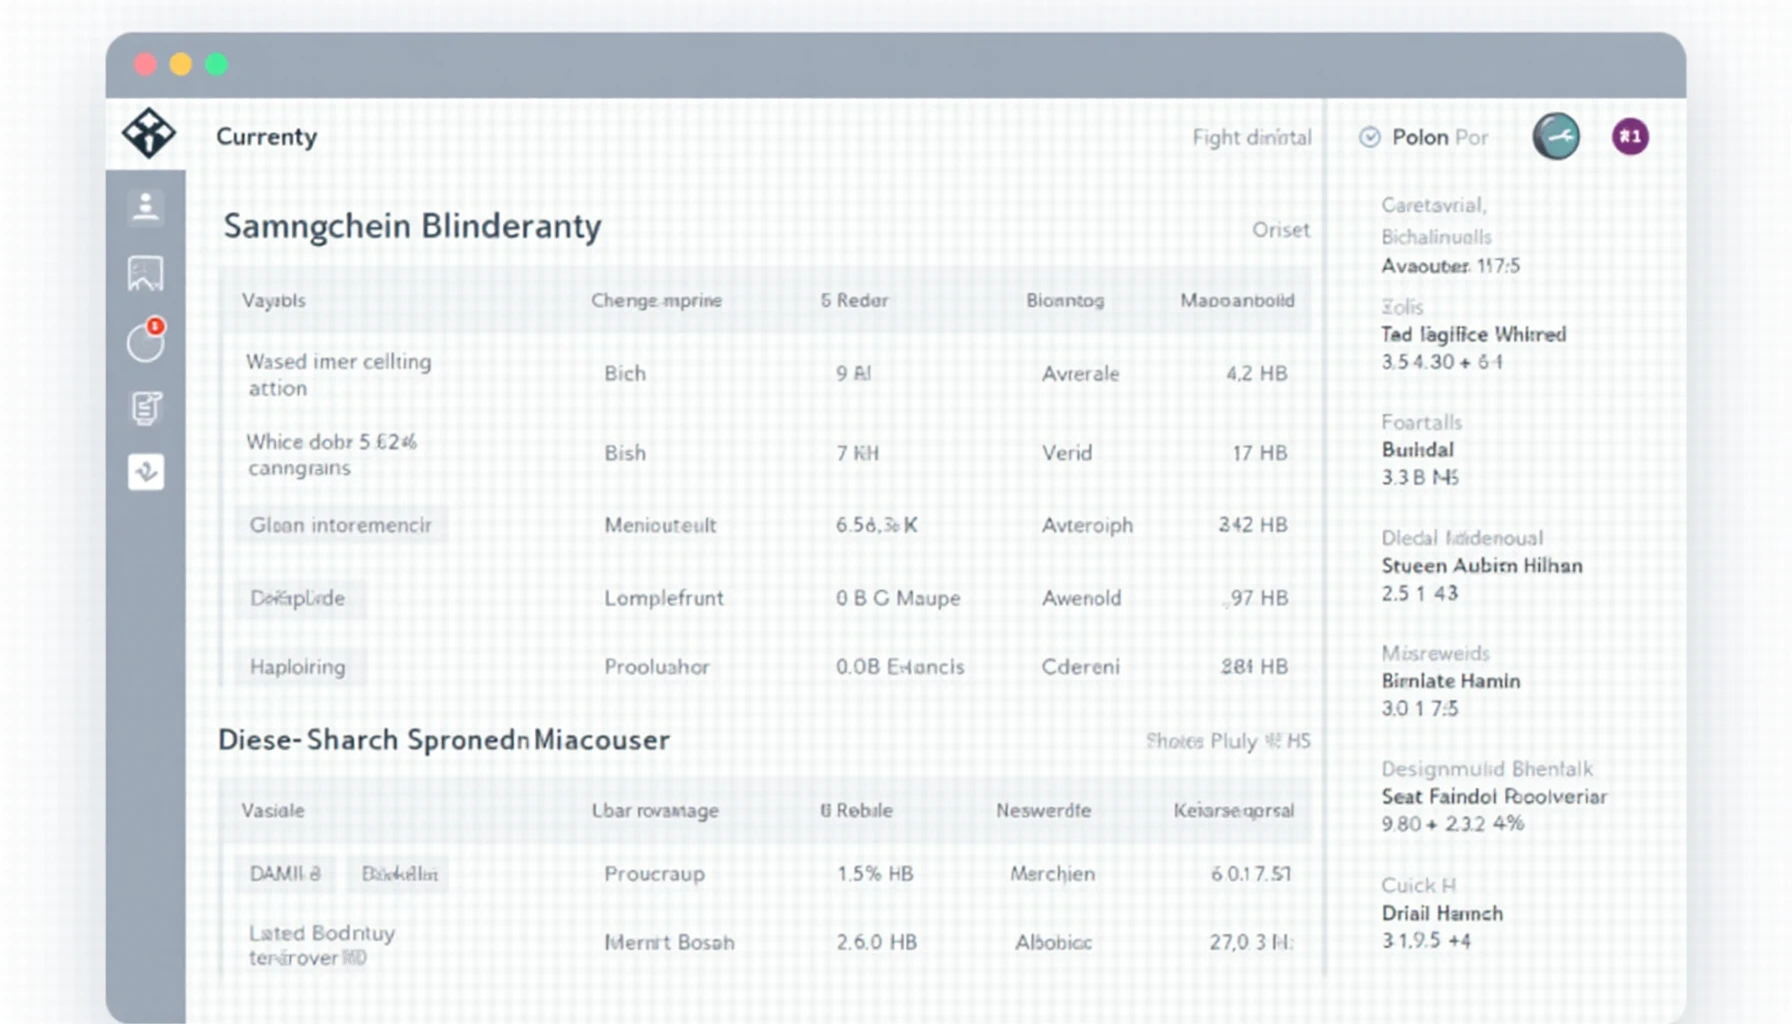Open Seat Faindoi Rooolveriar entry
Image resolution: width=1792 pixels, height=1024 pixels.
coord(1494,797)
